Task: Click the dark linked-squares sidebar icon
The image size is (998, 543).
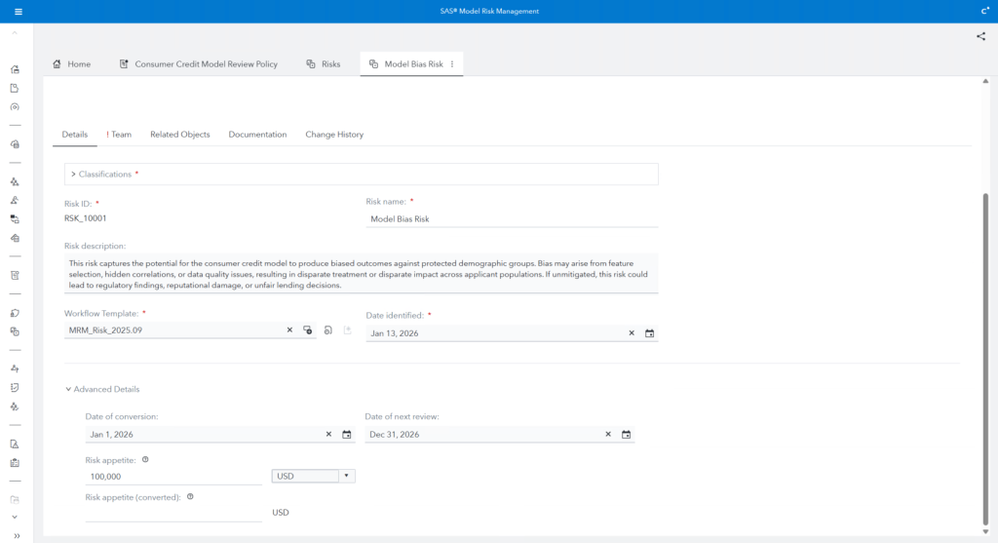Action: coord(15,219)
